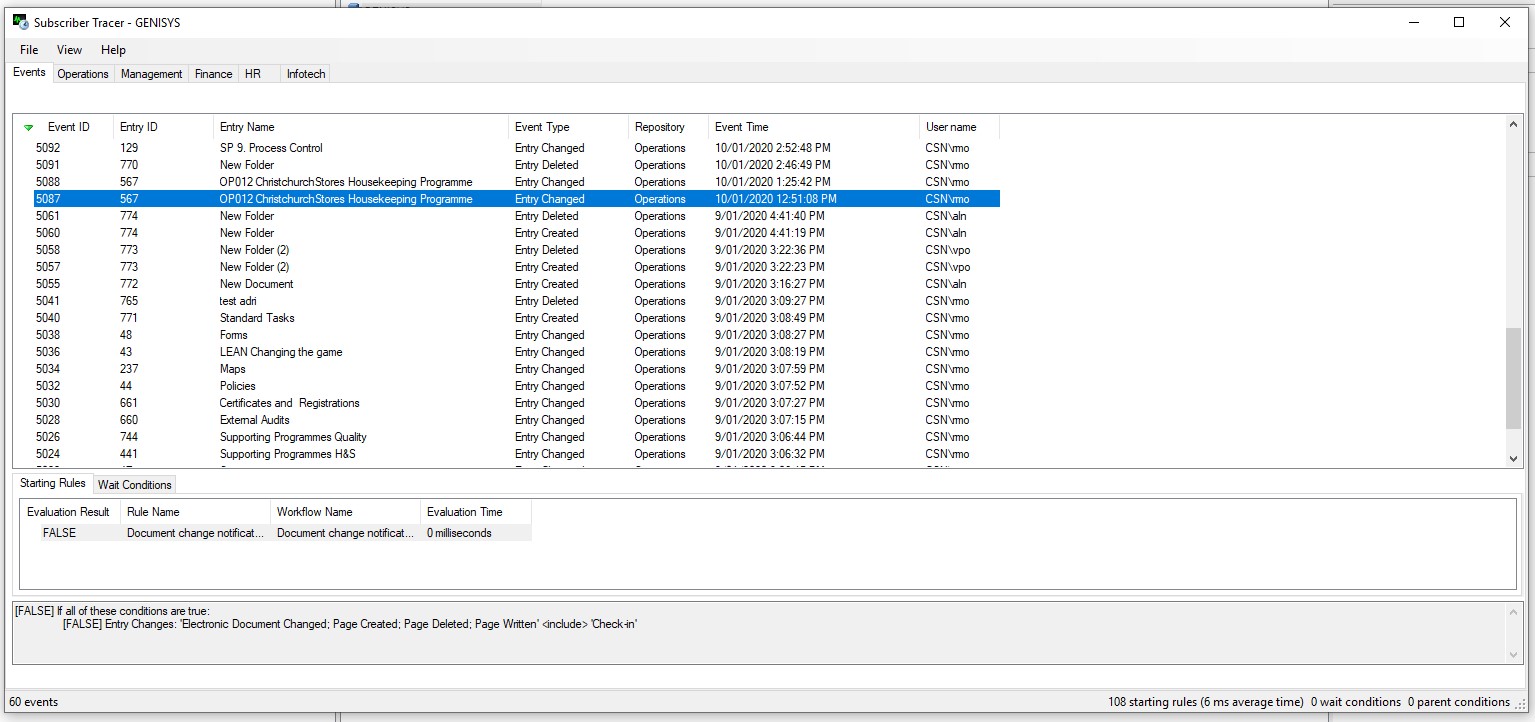Select the FALSE Document change notification rule row

pyautogui.click(x=195, y=533)
